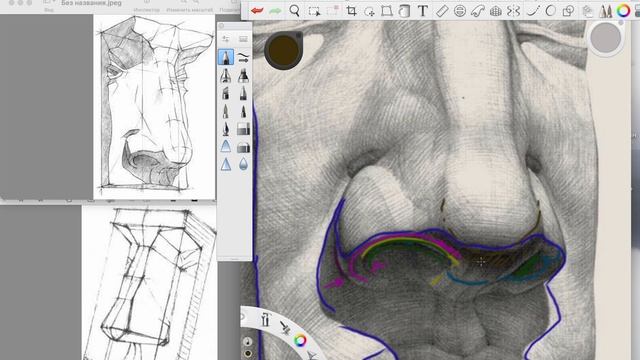Click 'Инспектор' in Preview toolbar
The height and width of the screenshot is (360, 640).
(147, 10)
